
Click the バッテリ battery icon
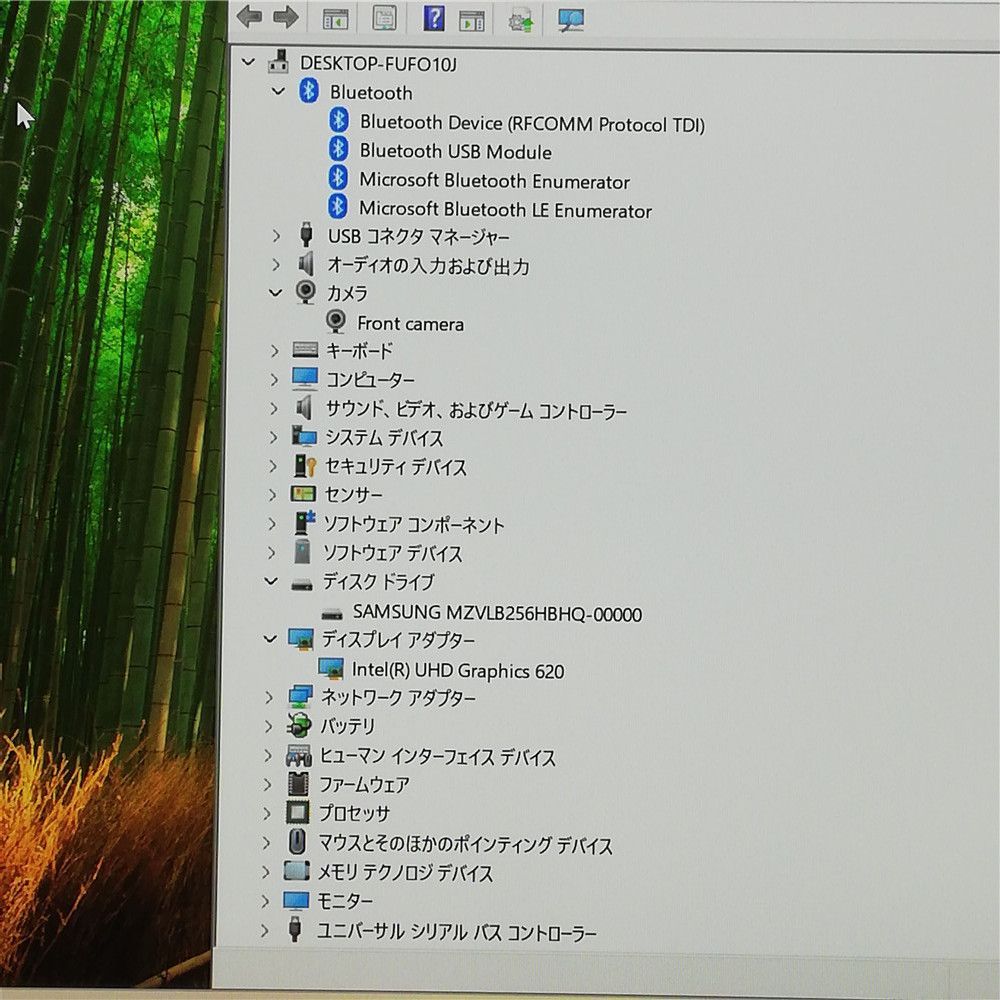298,725
